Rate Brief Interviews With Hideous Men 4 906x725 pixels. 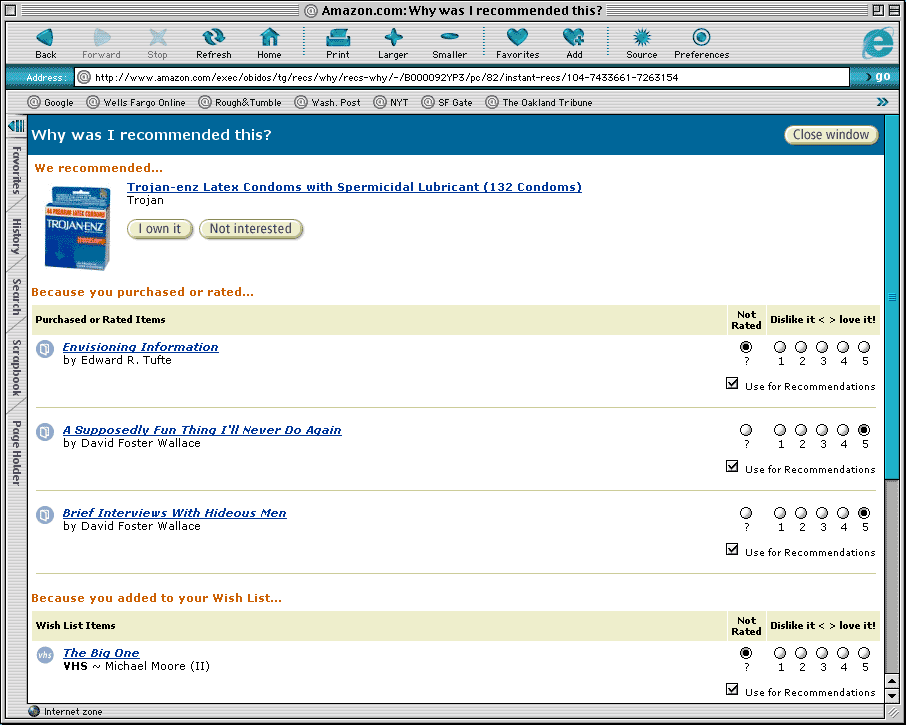(843, 514)
